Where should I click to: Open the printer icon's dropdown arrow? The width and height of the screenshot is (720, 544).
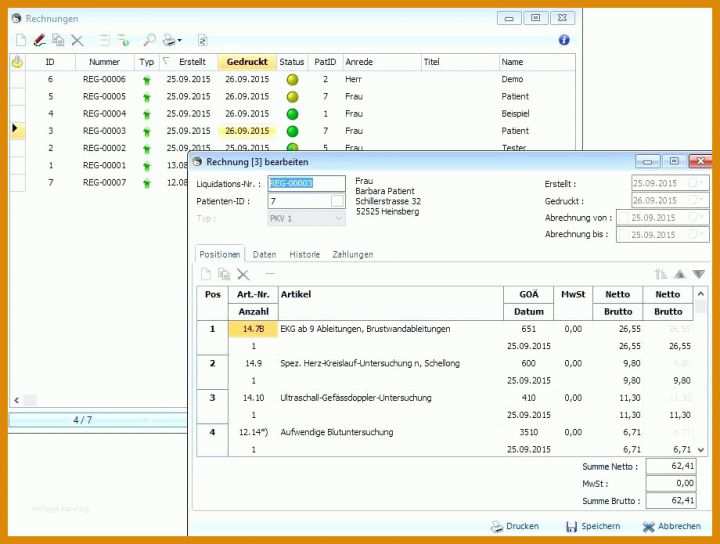pyautogui.click(x=180, y=40)
